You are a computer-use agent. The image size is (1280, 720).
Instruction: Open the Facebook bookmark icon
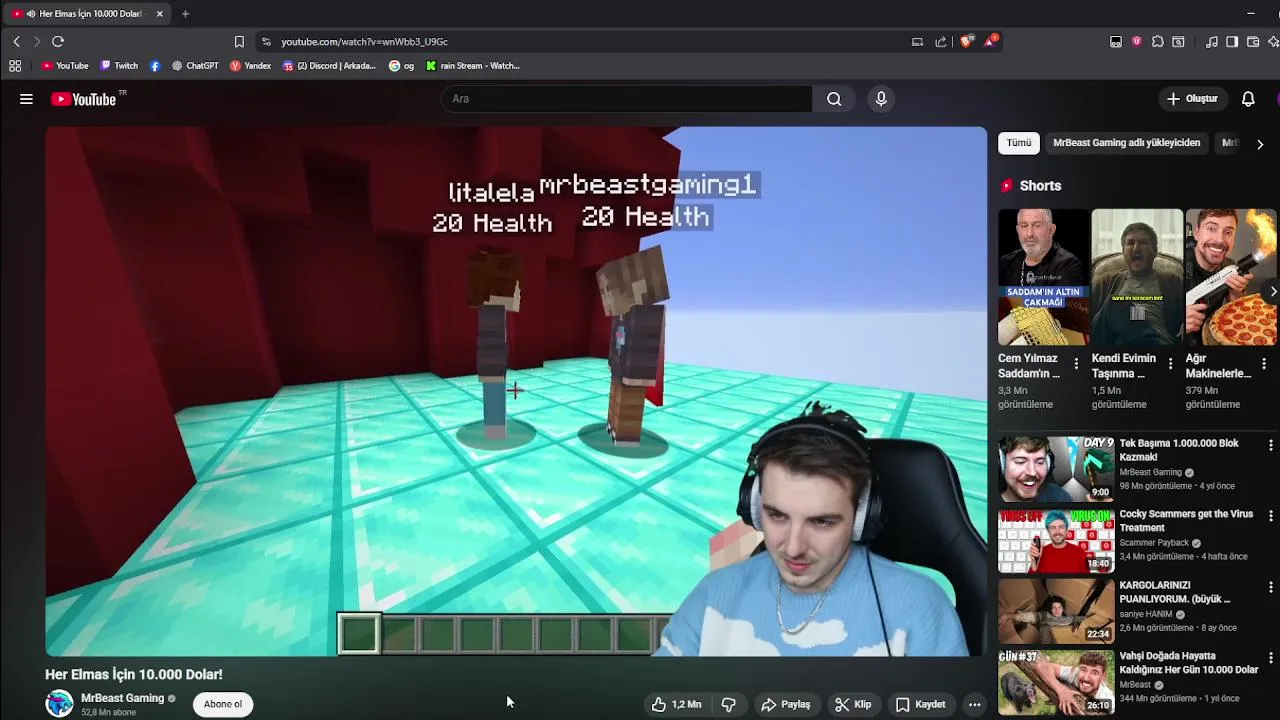pos(155,66)
